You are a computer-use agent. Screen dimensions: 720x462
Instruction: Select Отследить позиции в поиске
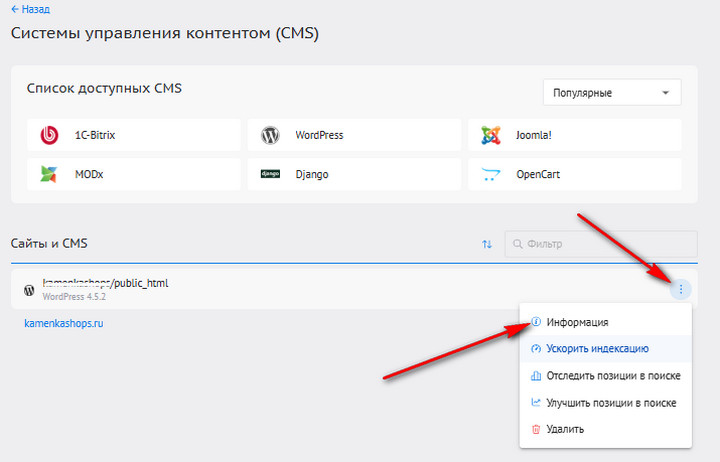606,376
